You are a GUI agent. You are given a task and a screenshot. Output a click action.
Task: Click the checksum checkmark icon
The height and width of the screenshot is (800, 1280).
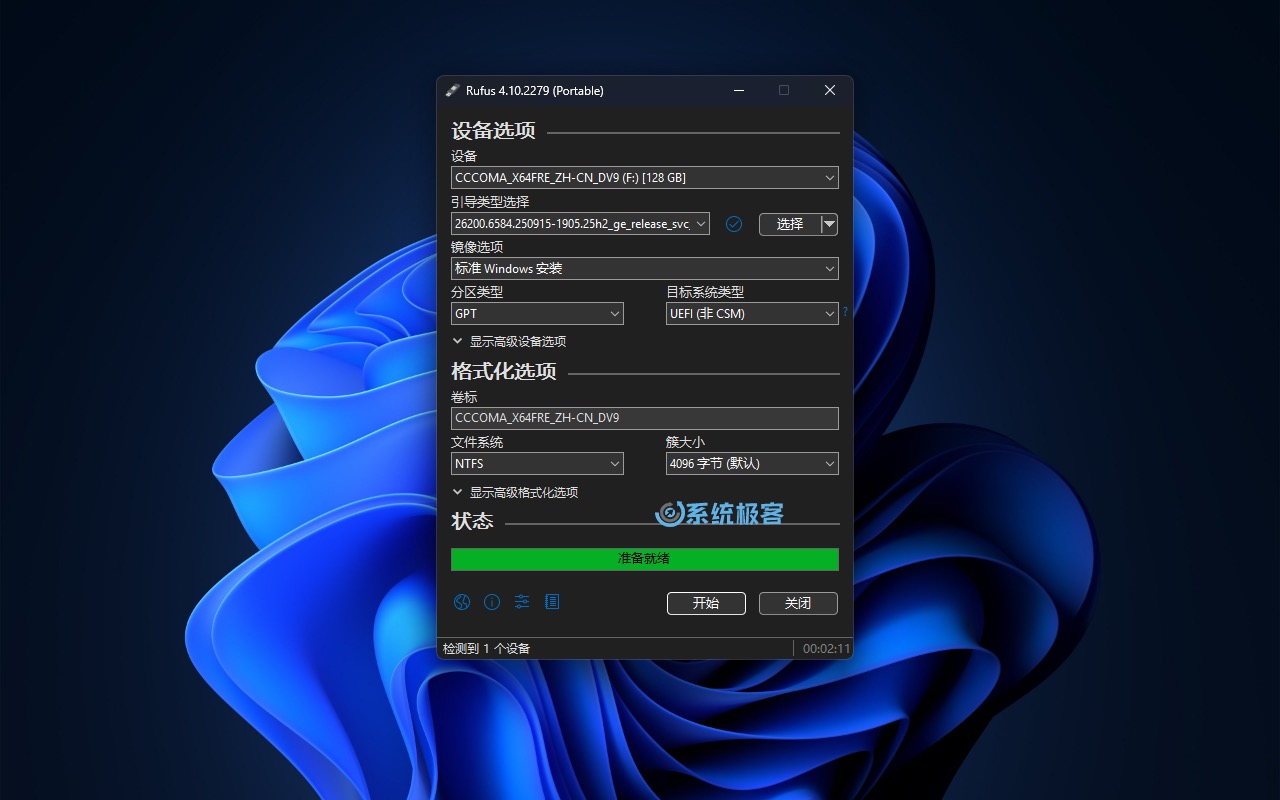734,224
